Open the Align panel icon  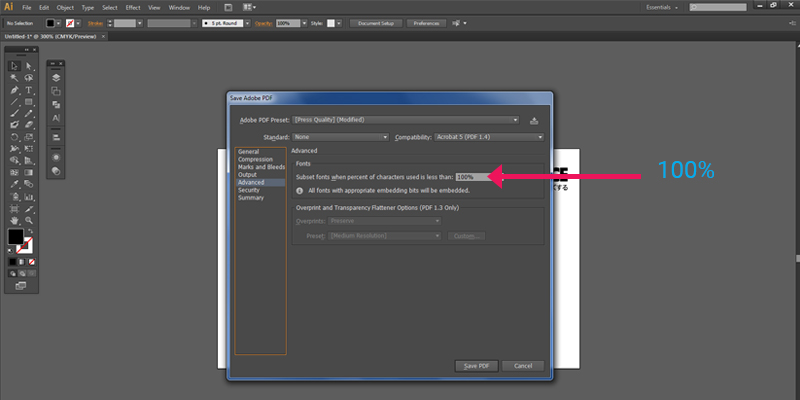pyautogui.click(x=56, y=137)
